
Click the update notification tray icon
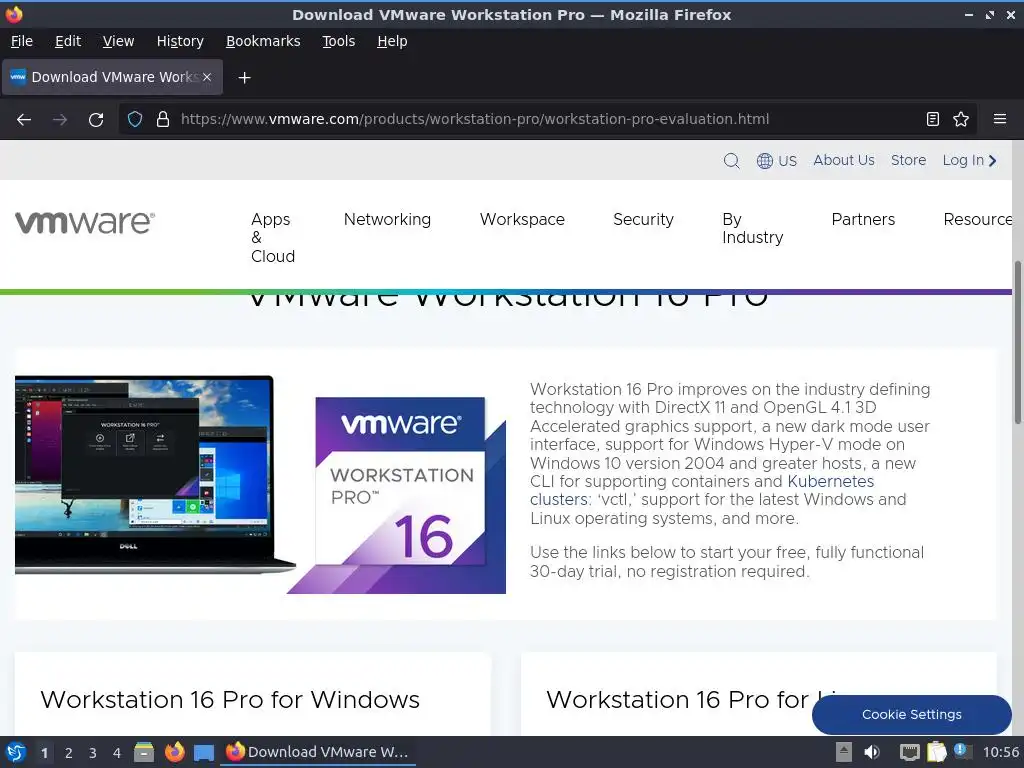coord(961,750)
